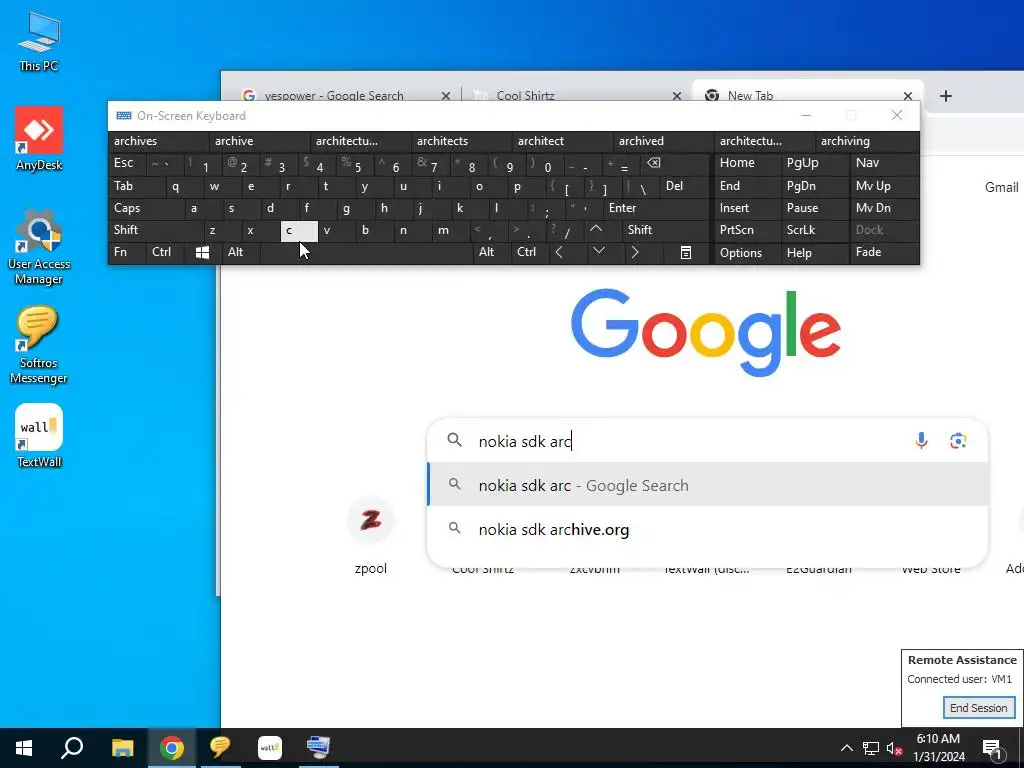Open taskbar search magnifier

[x=72, y=748]
